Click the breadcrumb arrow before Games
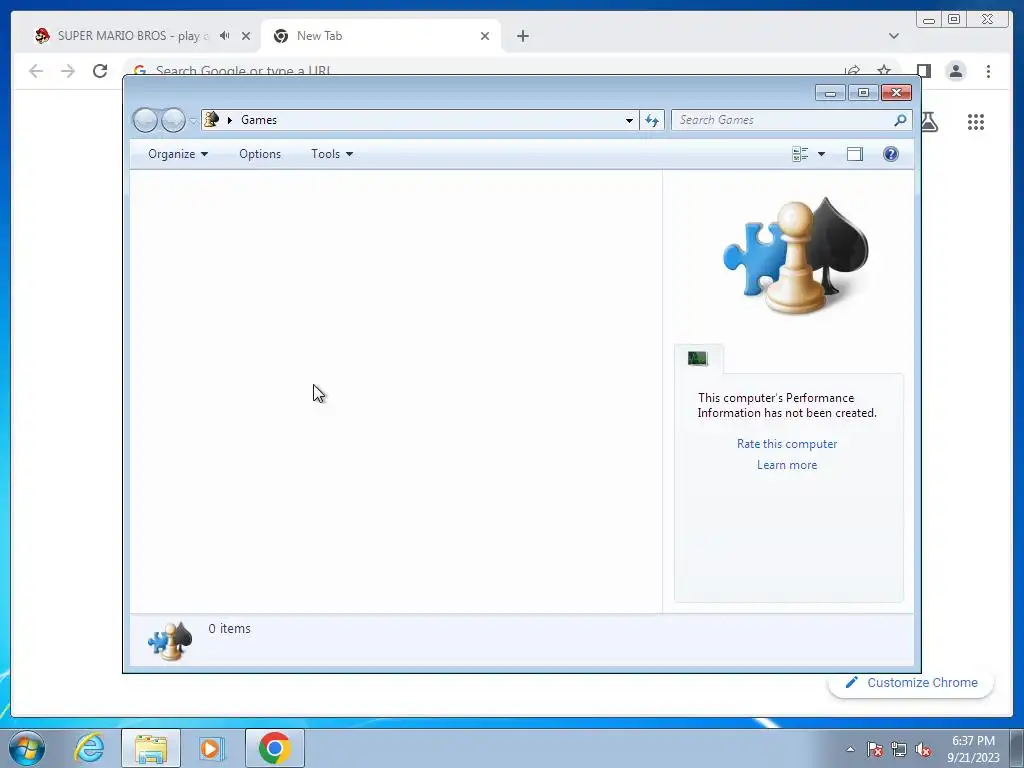 [x=230, y=120]
